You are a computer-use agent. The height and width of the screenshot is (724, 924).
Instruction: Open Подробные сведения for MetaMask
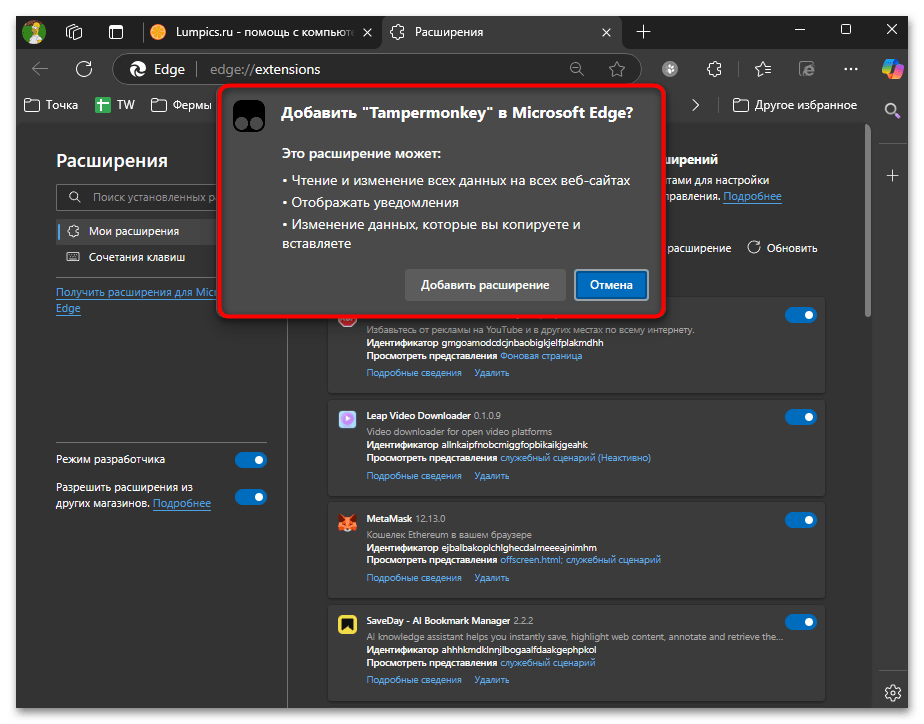[414, 578]
